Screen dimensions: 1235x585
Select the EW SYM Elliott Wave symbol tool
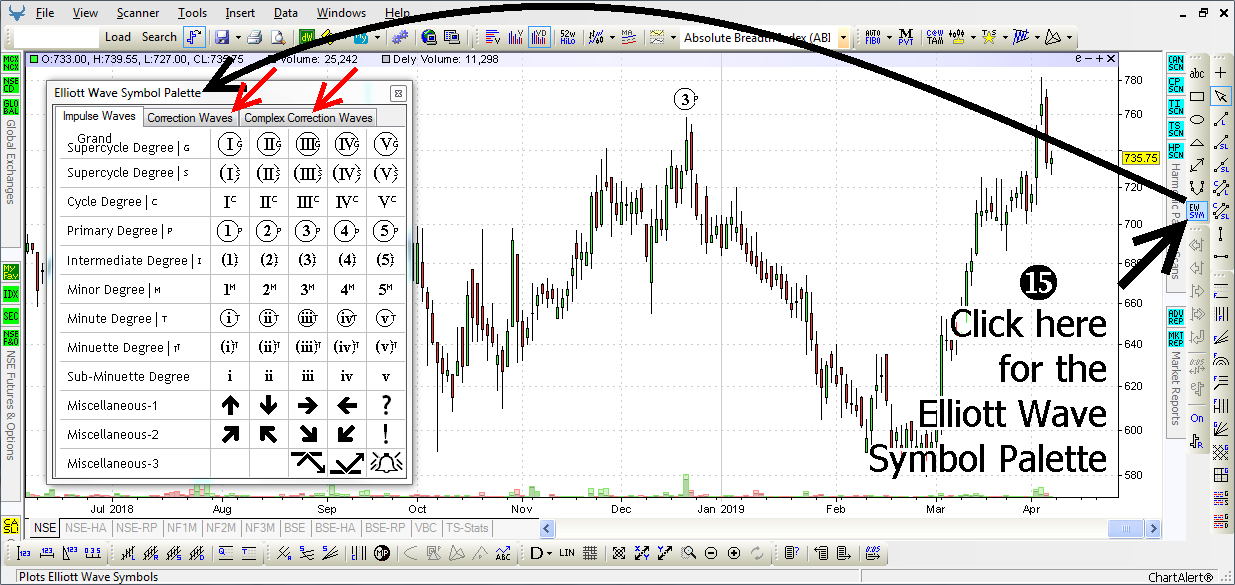point(1197,210)
